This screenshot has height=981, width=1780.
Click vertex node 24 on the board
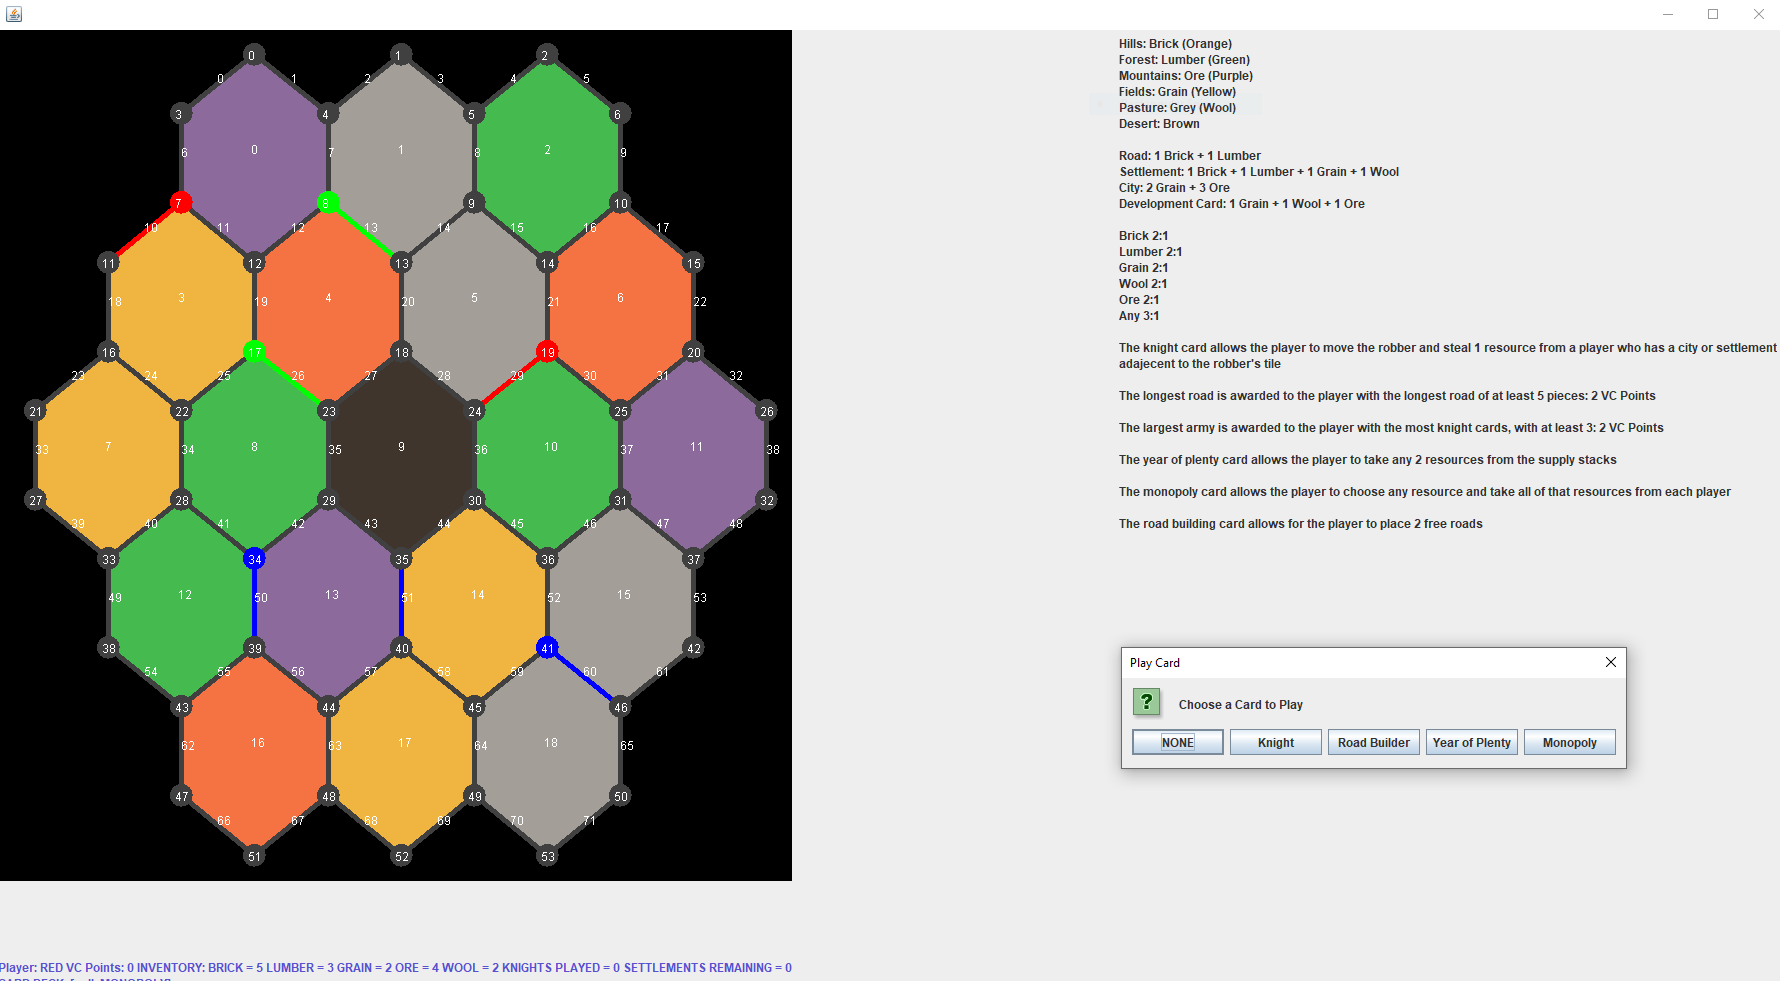[474, 411]
